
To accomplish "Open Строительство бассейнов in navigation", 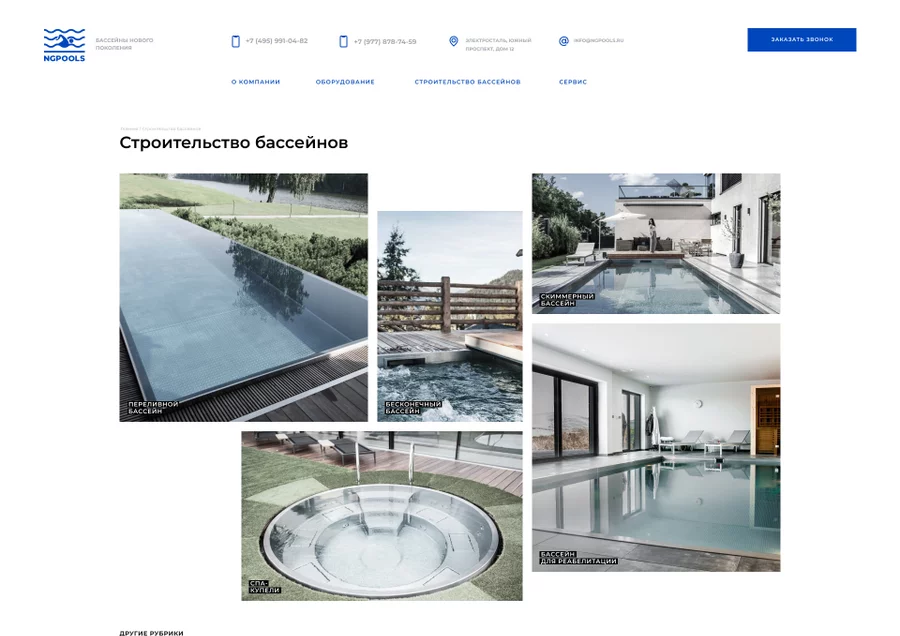I will point(467,82).
